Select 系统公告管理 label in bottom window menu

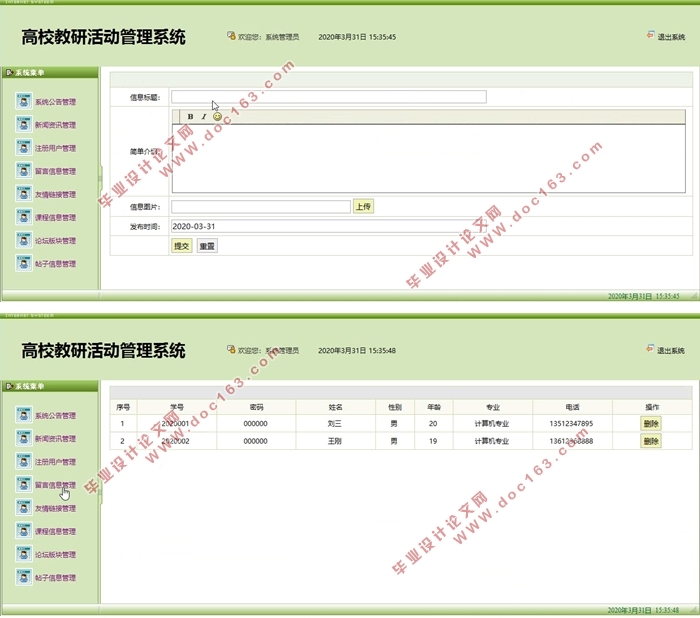(55, 416)
